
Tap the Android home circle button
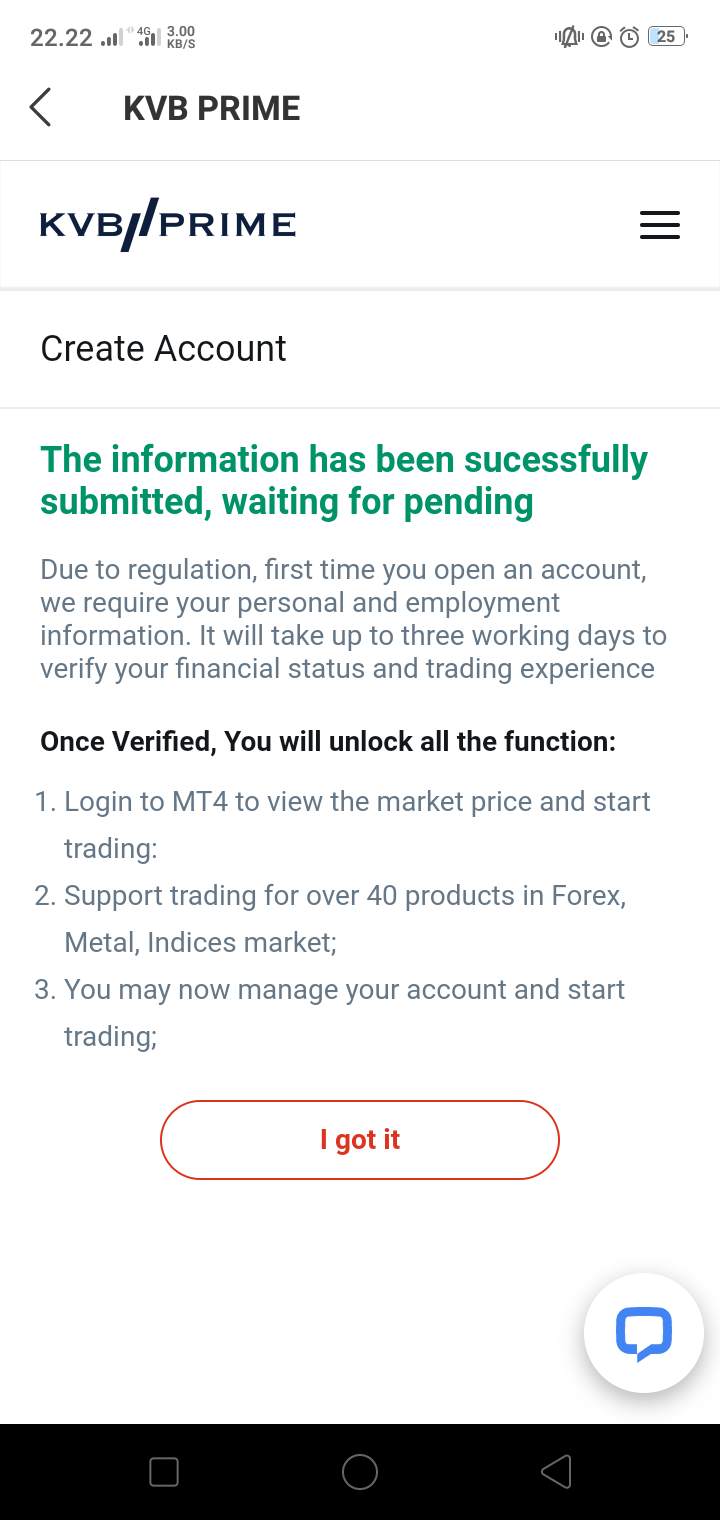click(x=360, y=1471)
